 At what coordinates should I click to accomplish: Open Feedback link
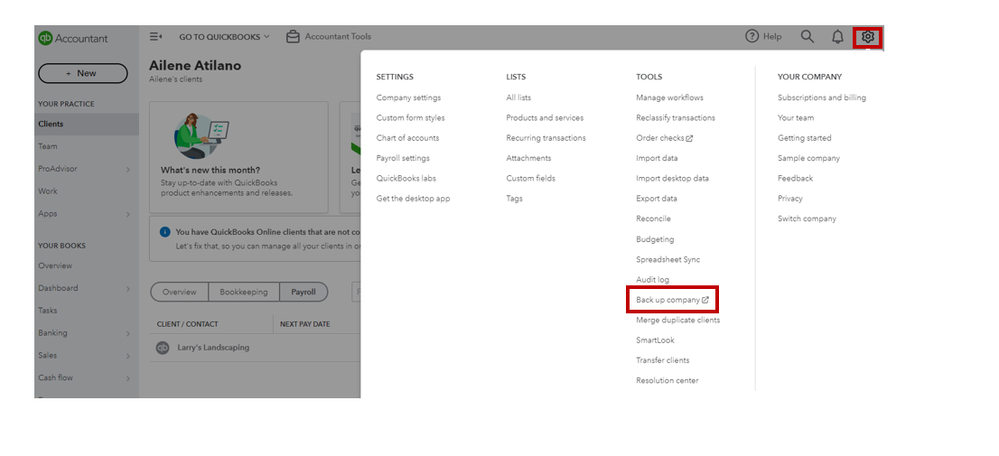pos(795,178)
